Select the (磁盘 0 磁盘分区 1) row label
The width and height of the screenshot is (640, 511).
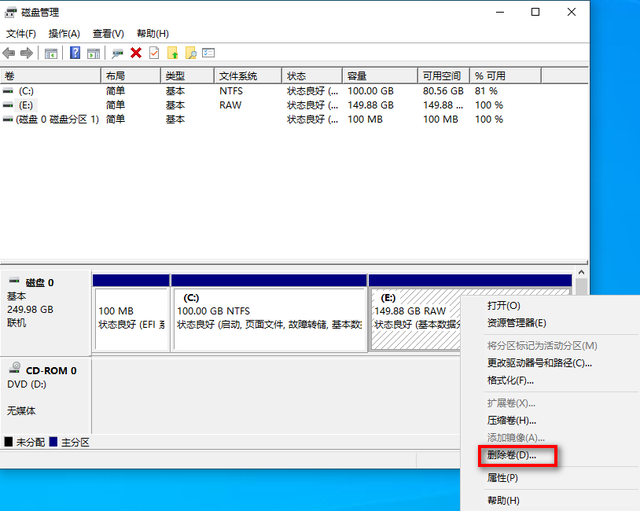(58, 120)
